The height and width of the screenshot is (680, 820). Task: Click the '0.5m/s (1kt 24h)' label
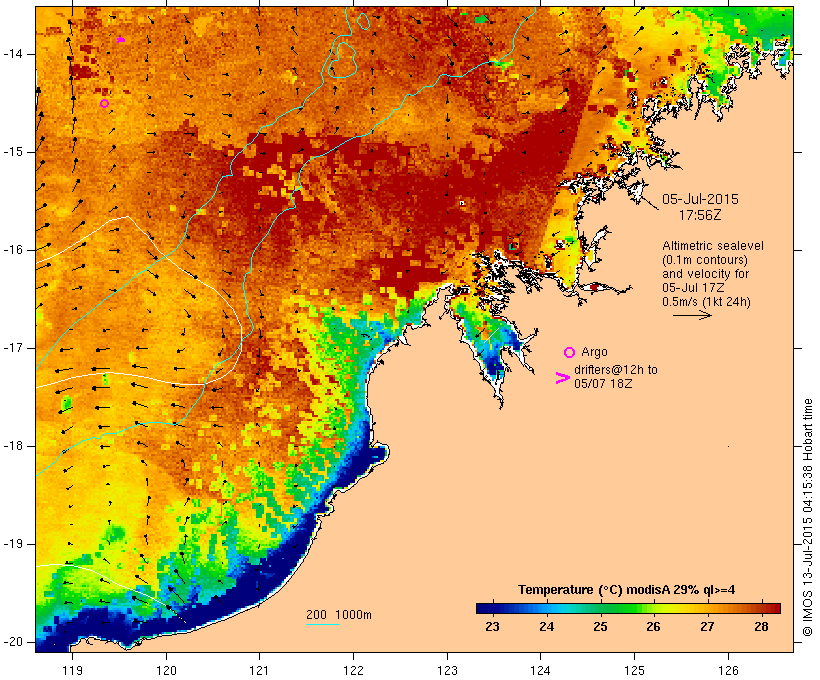point(707,302)
